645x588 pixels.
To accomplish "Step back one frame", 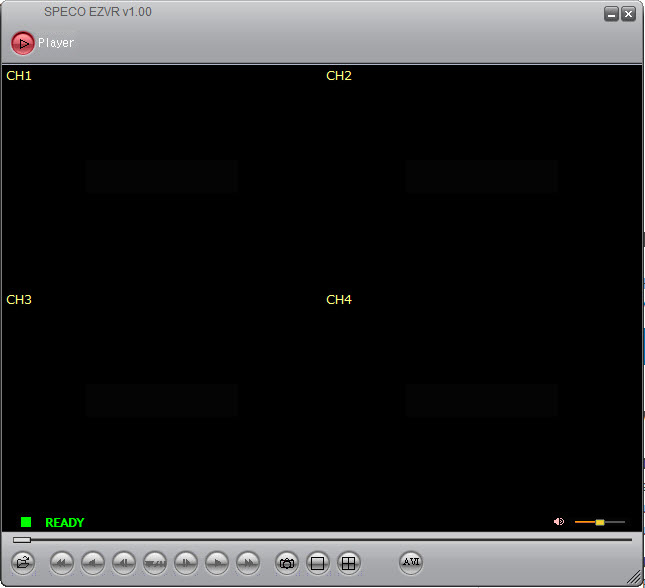I will pyautogui.click(x=124, y=563).
